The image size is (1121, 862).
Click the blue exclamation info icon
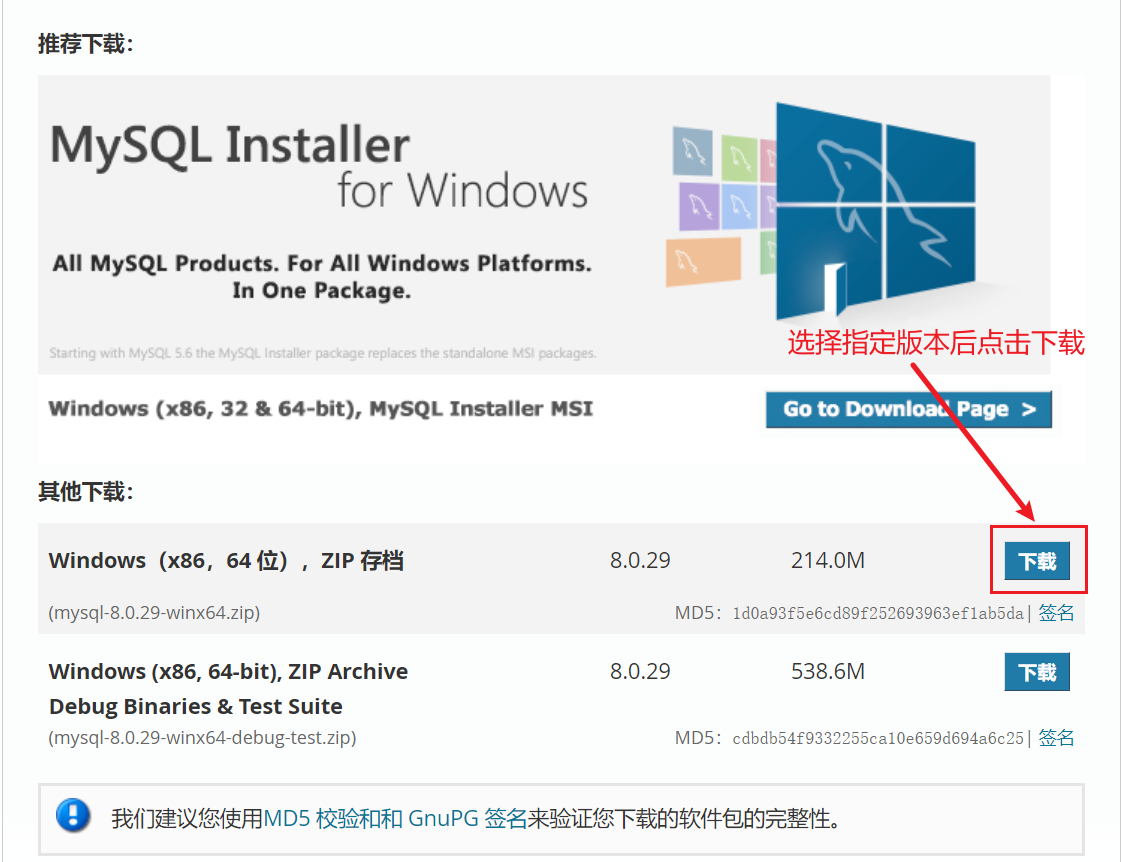73,816
